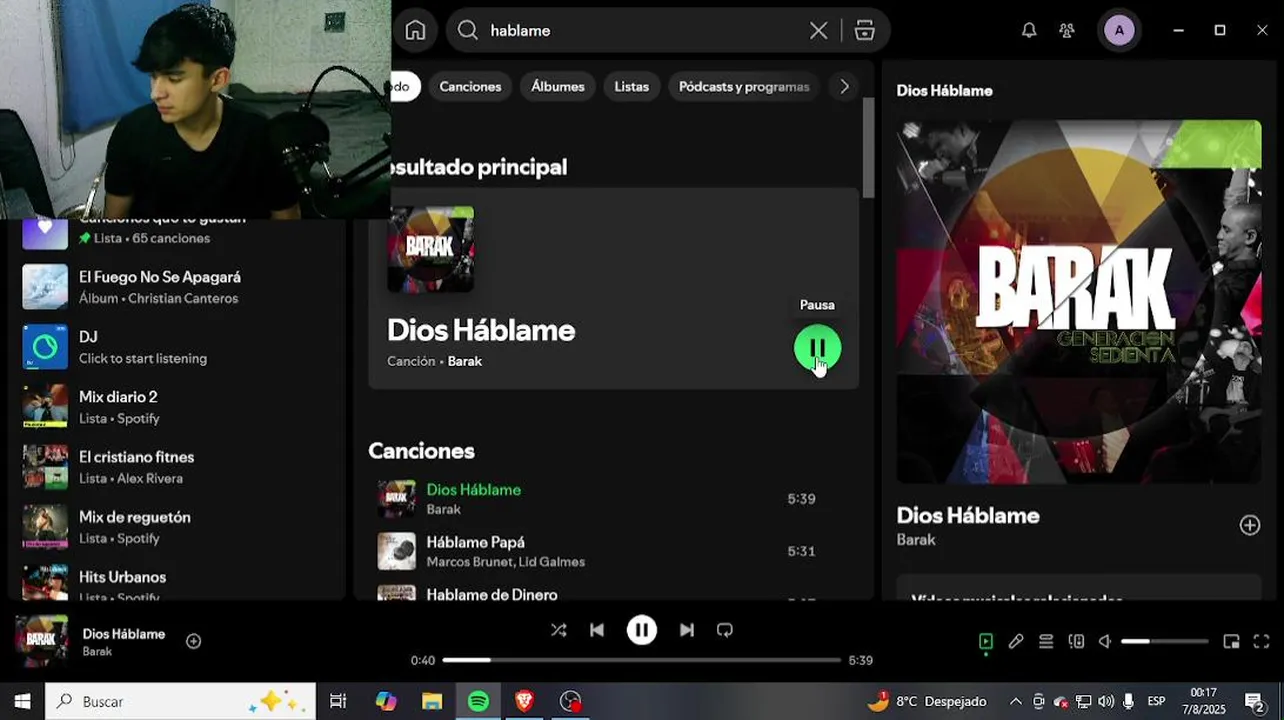Image resolution: width=1284 pixels, height=720 pixels.
Task: Mute the volume speaker icon
Action: point(1105,641)
